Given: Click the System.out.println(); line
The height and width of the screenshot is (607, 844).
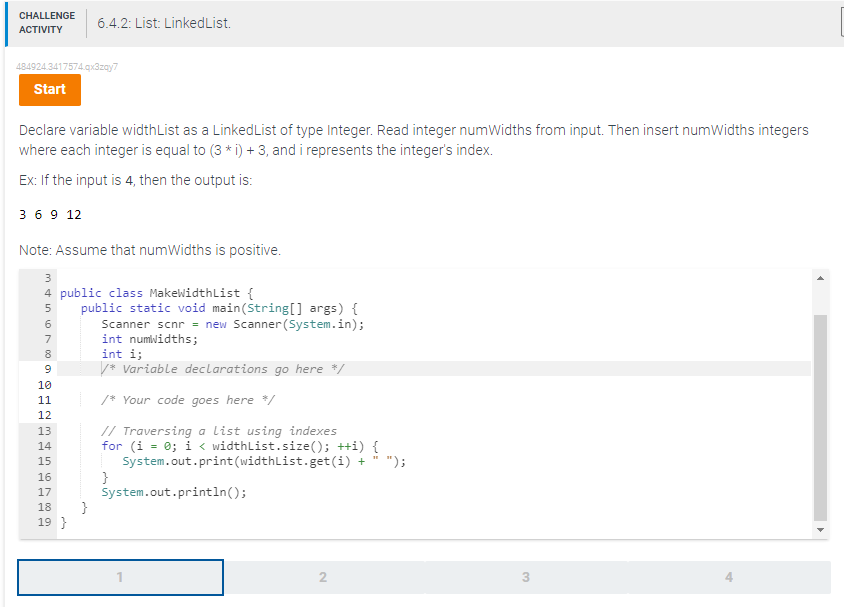Looking at the screenshot, I should [x=174, y=492].
